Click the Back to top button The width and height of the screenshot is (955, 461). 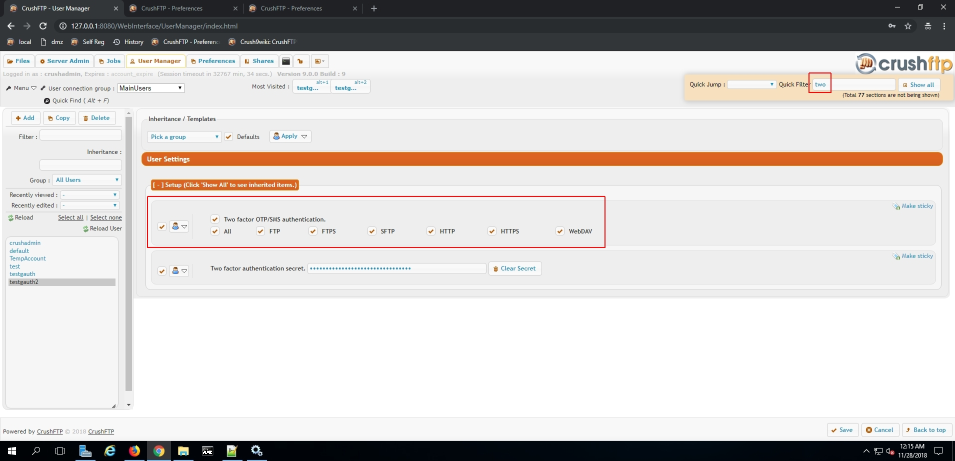(927, 430)
